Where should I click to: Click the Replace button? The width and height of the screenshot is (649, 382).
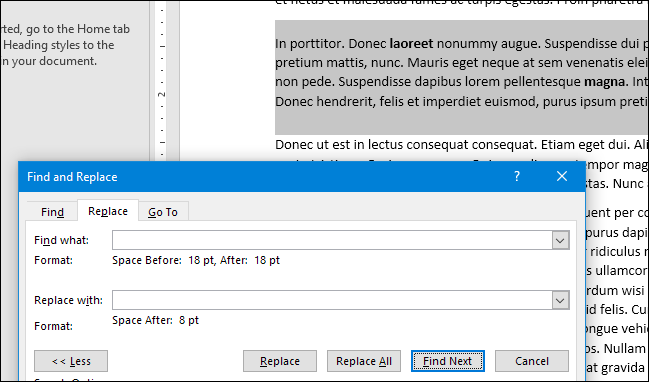coord(280,361)
